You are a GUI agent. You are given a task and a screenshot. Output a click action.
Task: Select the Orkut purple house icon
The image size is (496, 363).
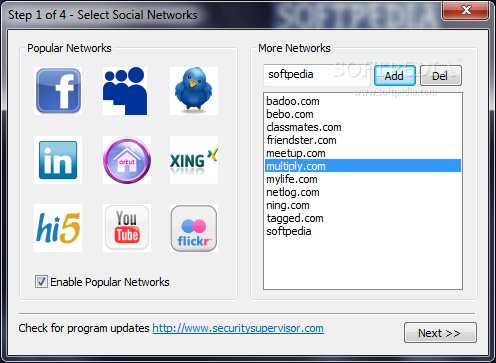[127, 160]
